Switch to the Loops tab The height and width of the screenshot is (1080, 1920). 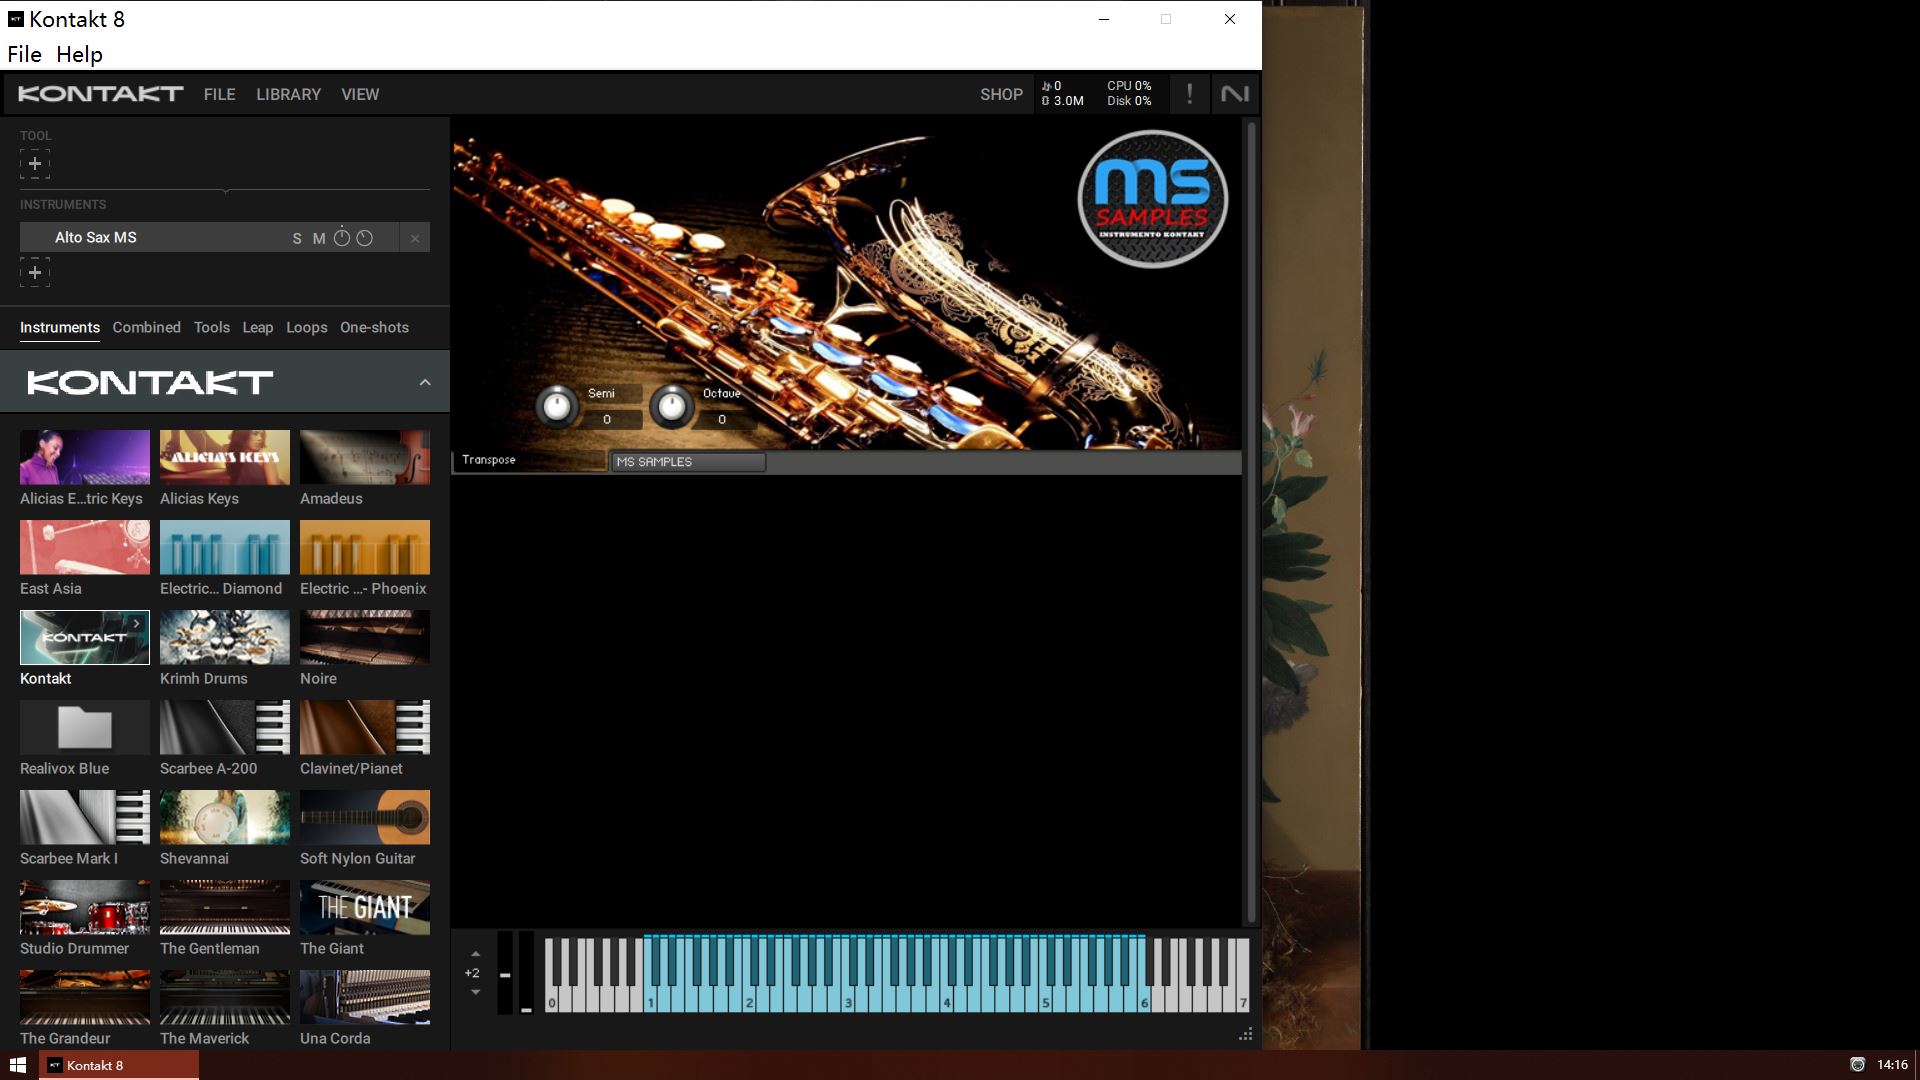(x=306, y=327)
